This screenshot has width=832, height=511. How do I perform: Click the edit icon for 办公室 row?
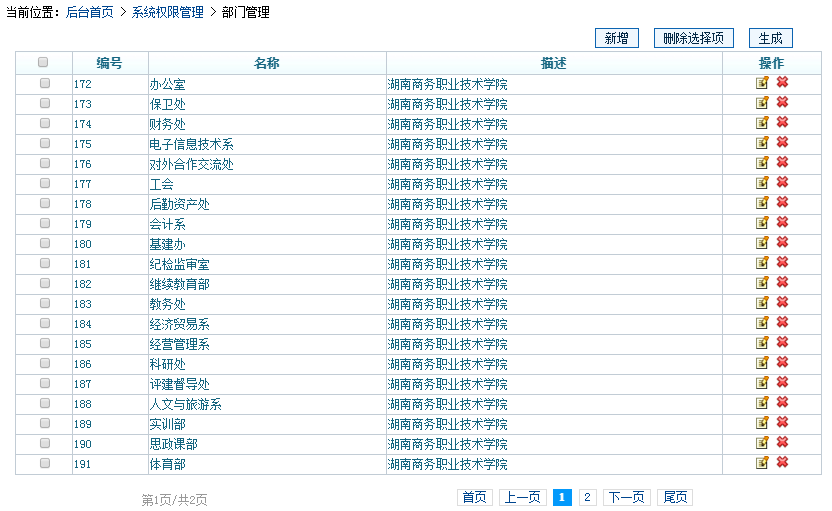pos(762,83)
